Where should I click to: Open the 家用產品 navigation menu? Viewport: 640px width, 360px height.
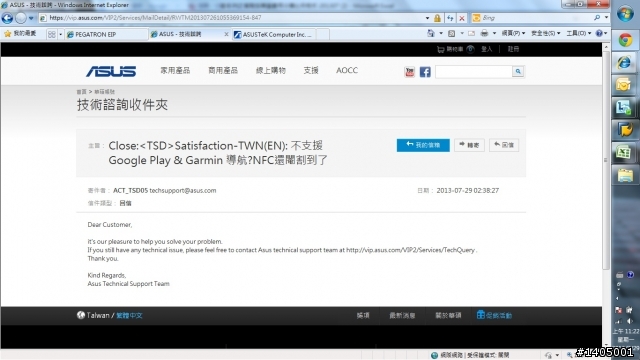[x=175, y=71]
